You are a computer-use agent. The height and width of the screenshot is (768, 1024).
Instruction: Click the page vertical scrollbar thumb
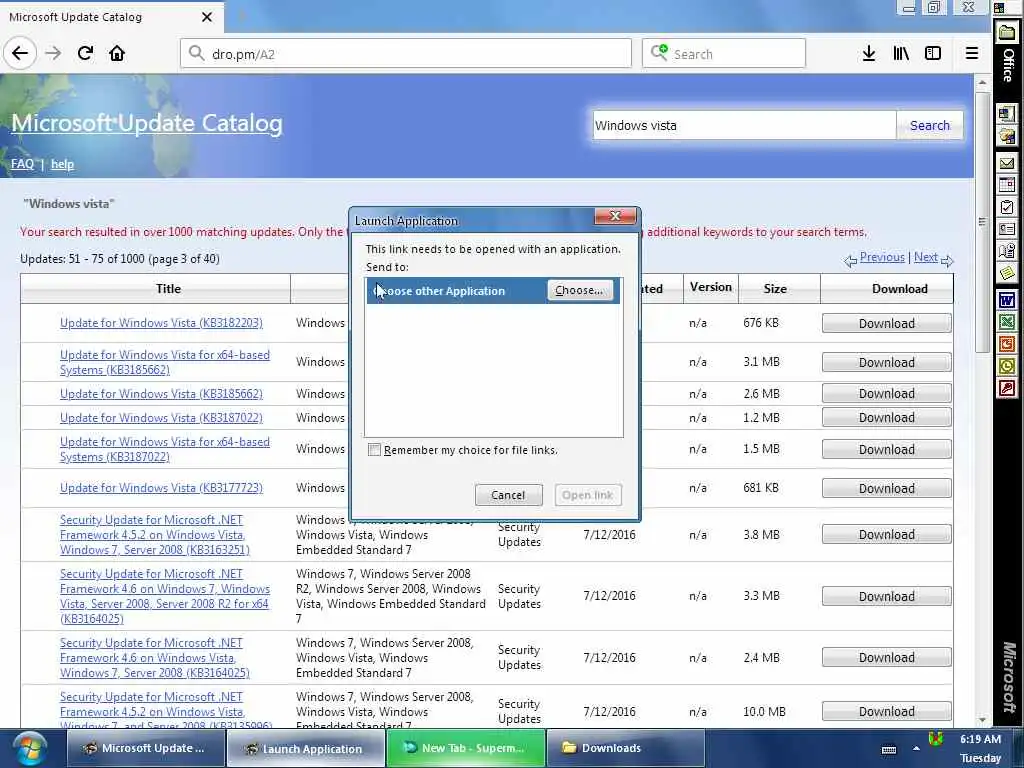click(x=982, y=222)
